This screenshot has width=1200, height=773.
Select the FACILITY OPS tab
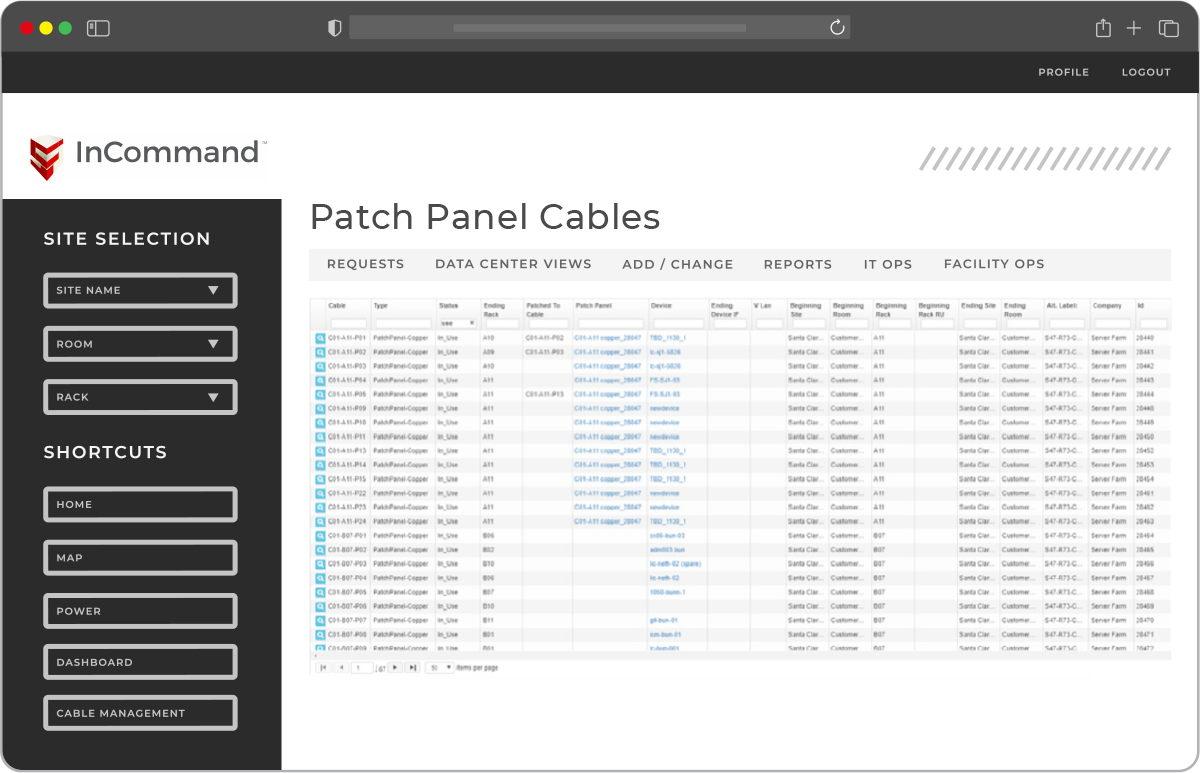[x=994, y=264]
